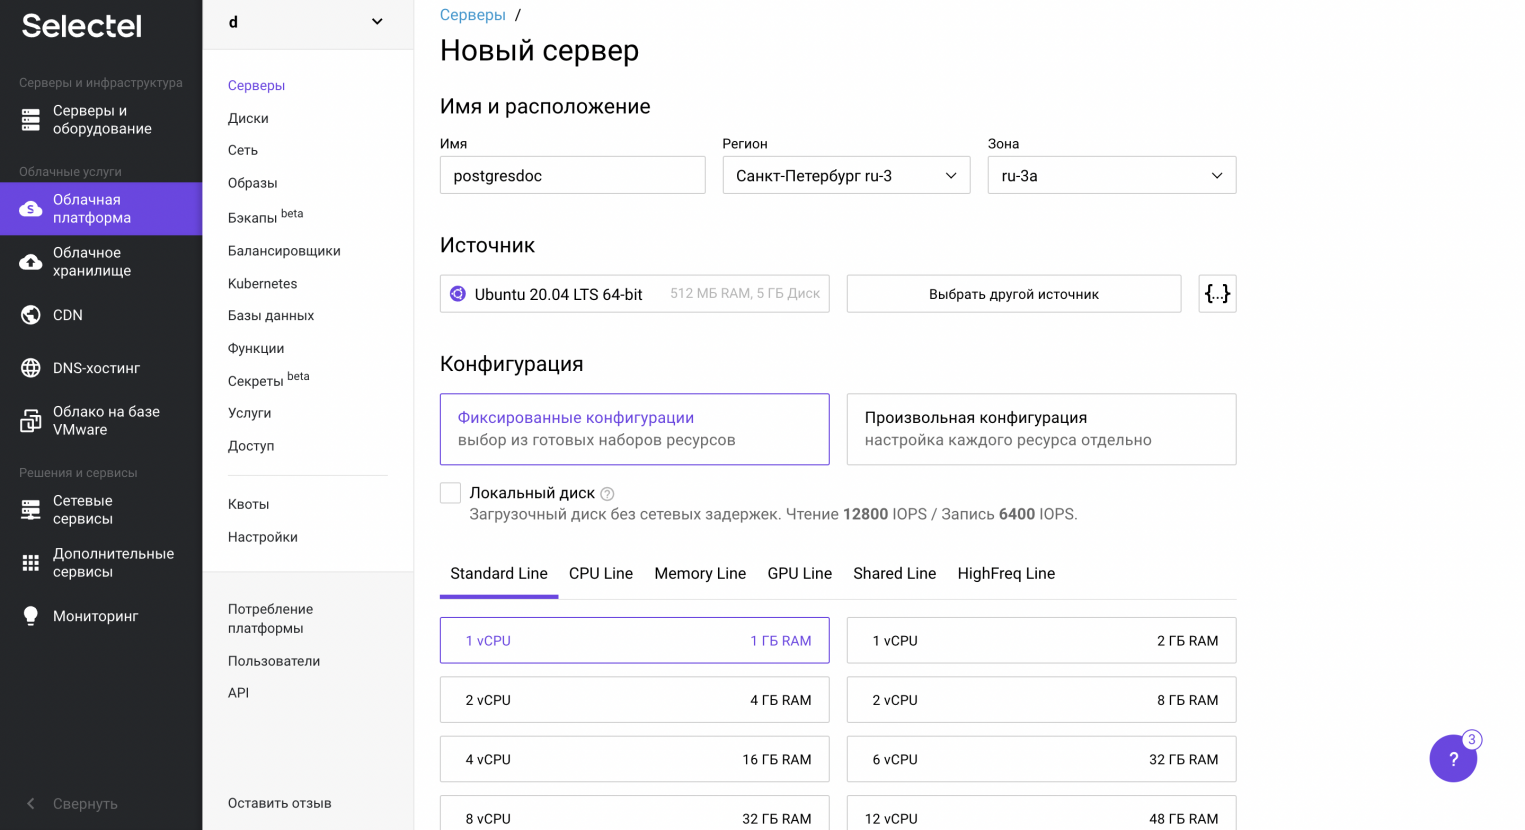Open the help bubble with question mark
The height and width of the screenshot is (830, 1525).
coord(1454,758)
